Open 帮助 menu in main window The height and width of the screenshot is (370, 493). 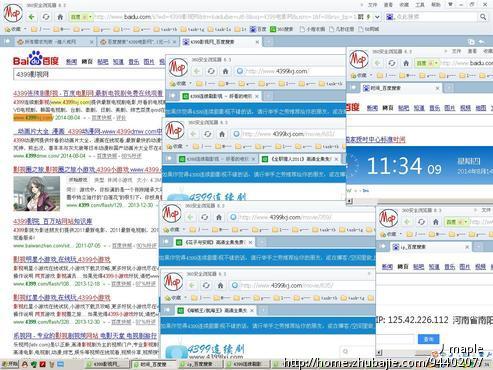436,5
